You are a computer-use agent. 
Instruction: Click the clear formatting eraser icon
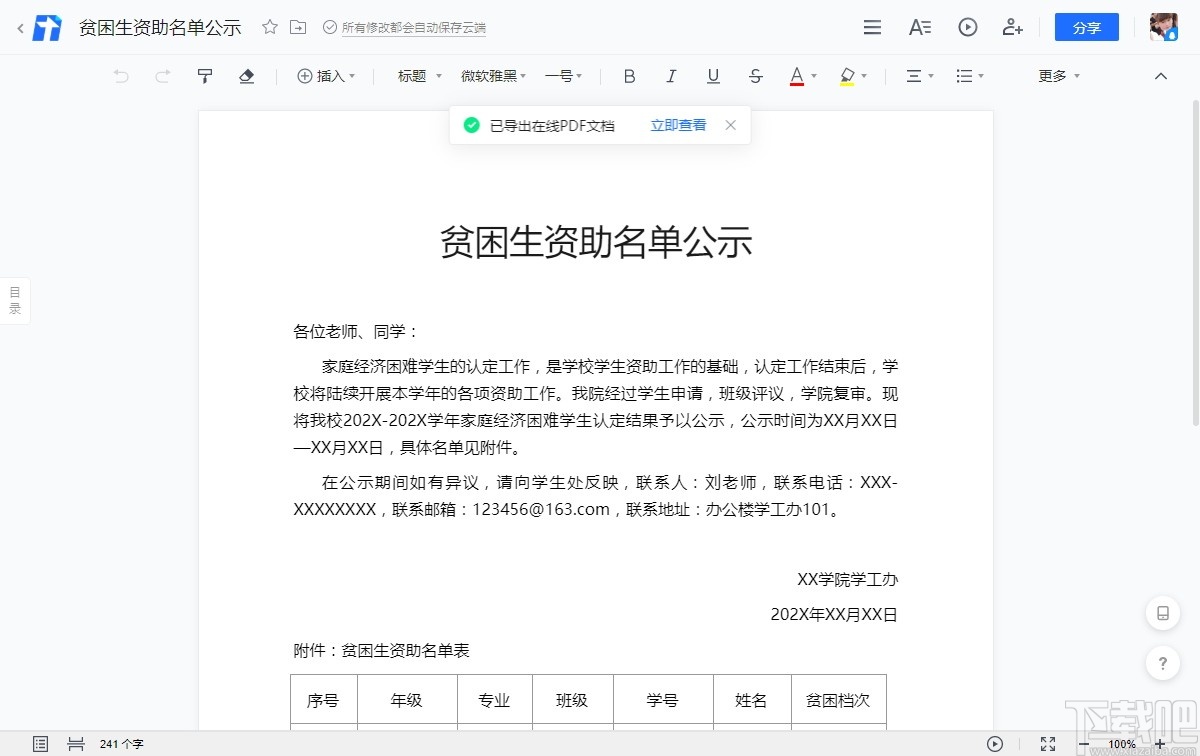[246, 75]
